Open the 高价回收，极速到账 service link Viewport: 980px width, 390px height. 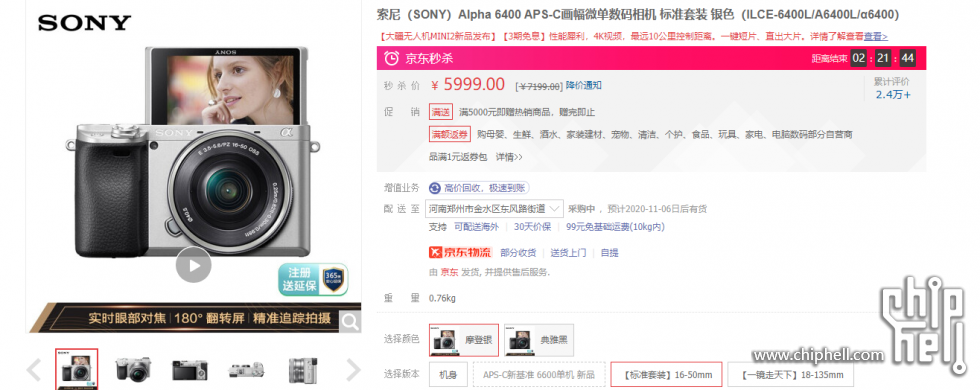pos(485,188)
